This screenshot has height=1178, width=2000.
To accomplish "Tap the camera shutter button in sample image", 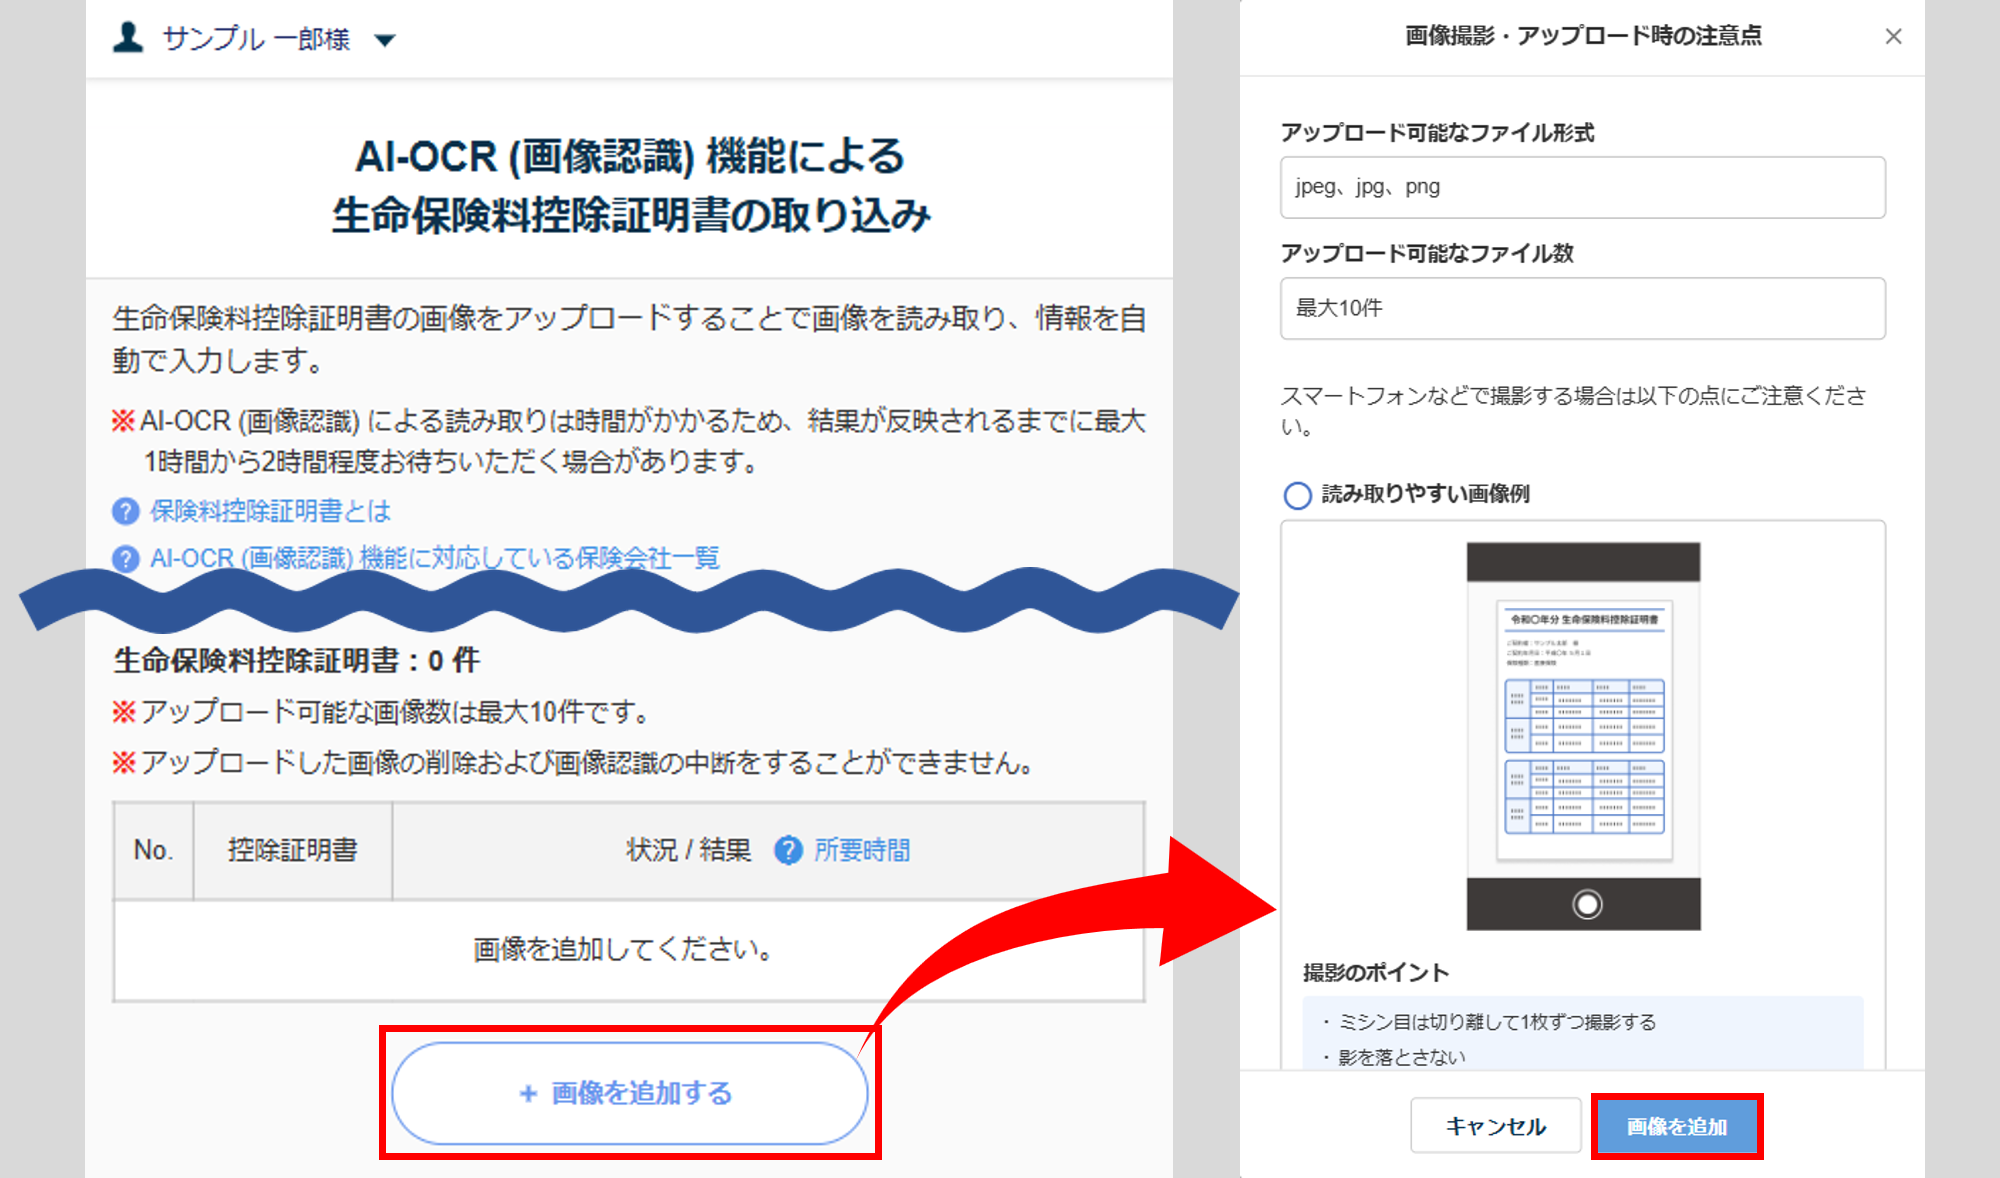I will pos(1587,904).
